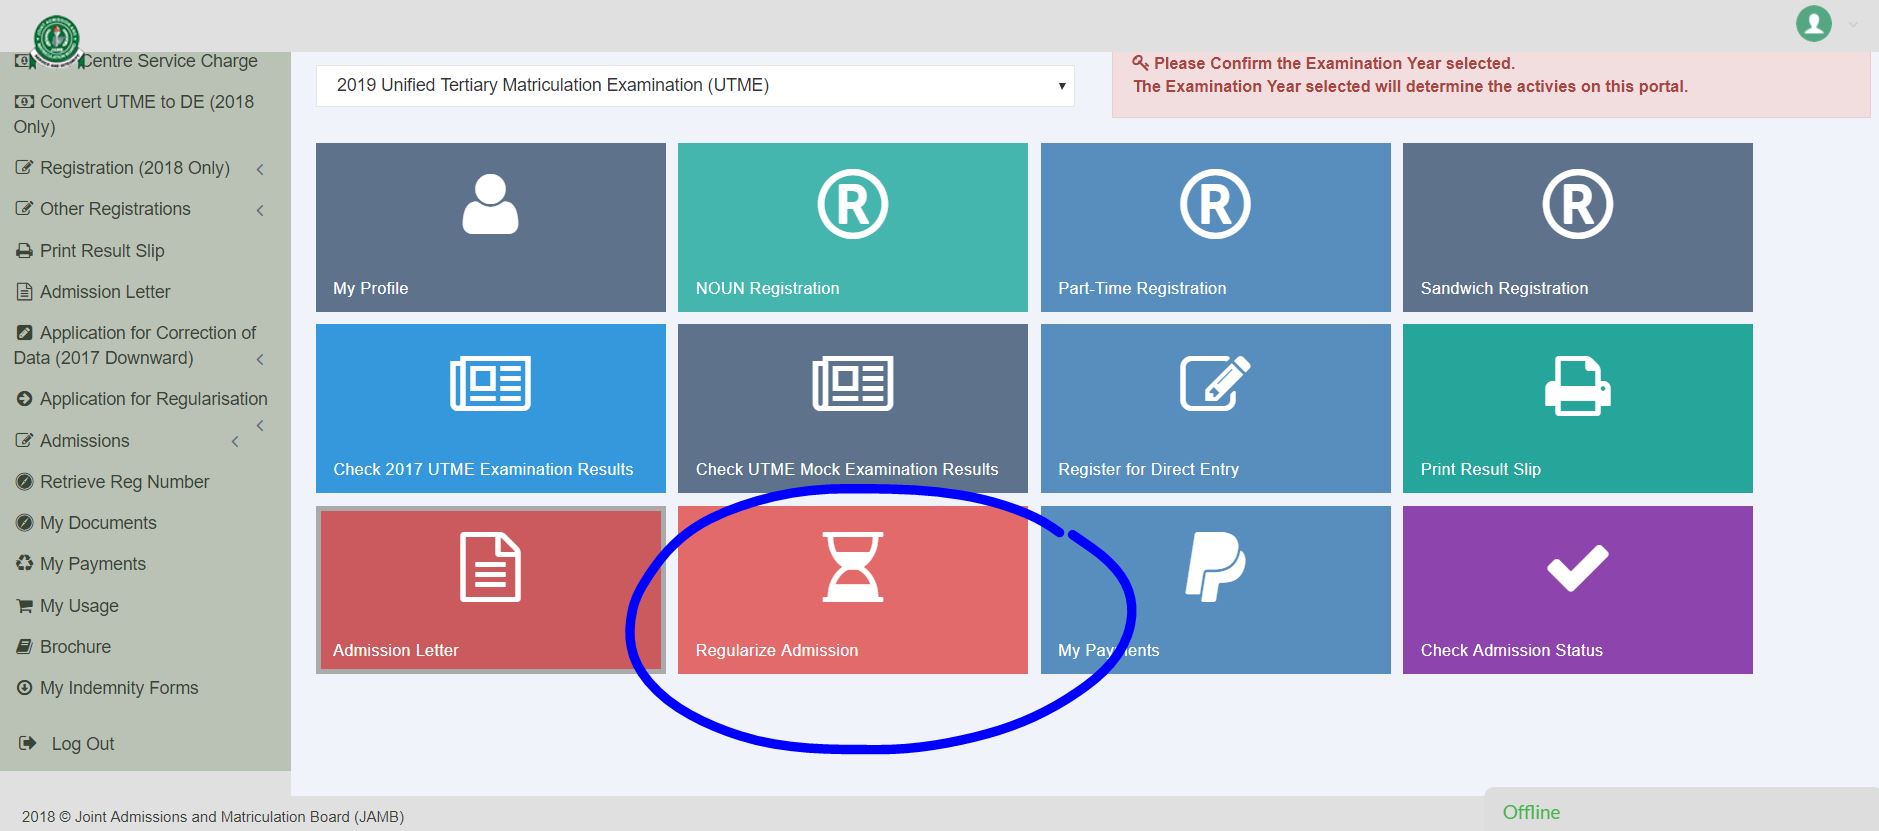Click the Regularize Admission hourglass icon
1879x831 pixels.
tap(853, 567)
